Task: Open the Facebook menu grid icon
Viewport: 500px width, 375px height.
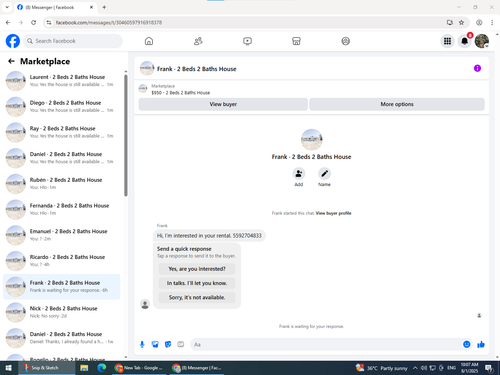Action: (447, 41)
